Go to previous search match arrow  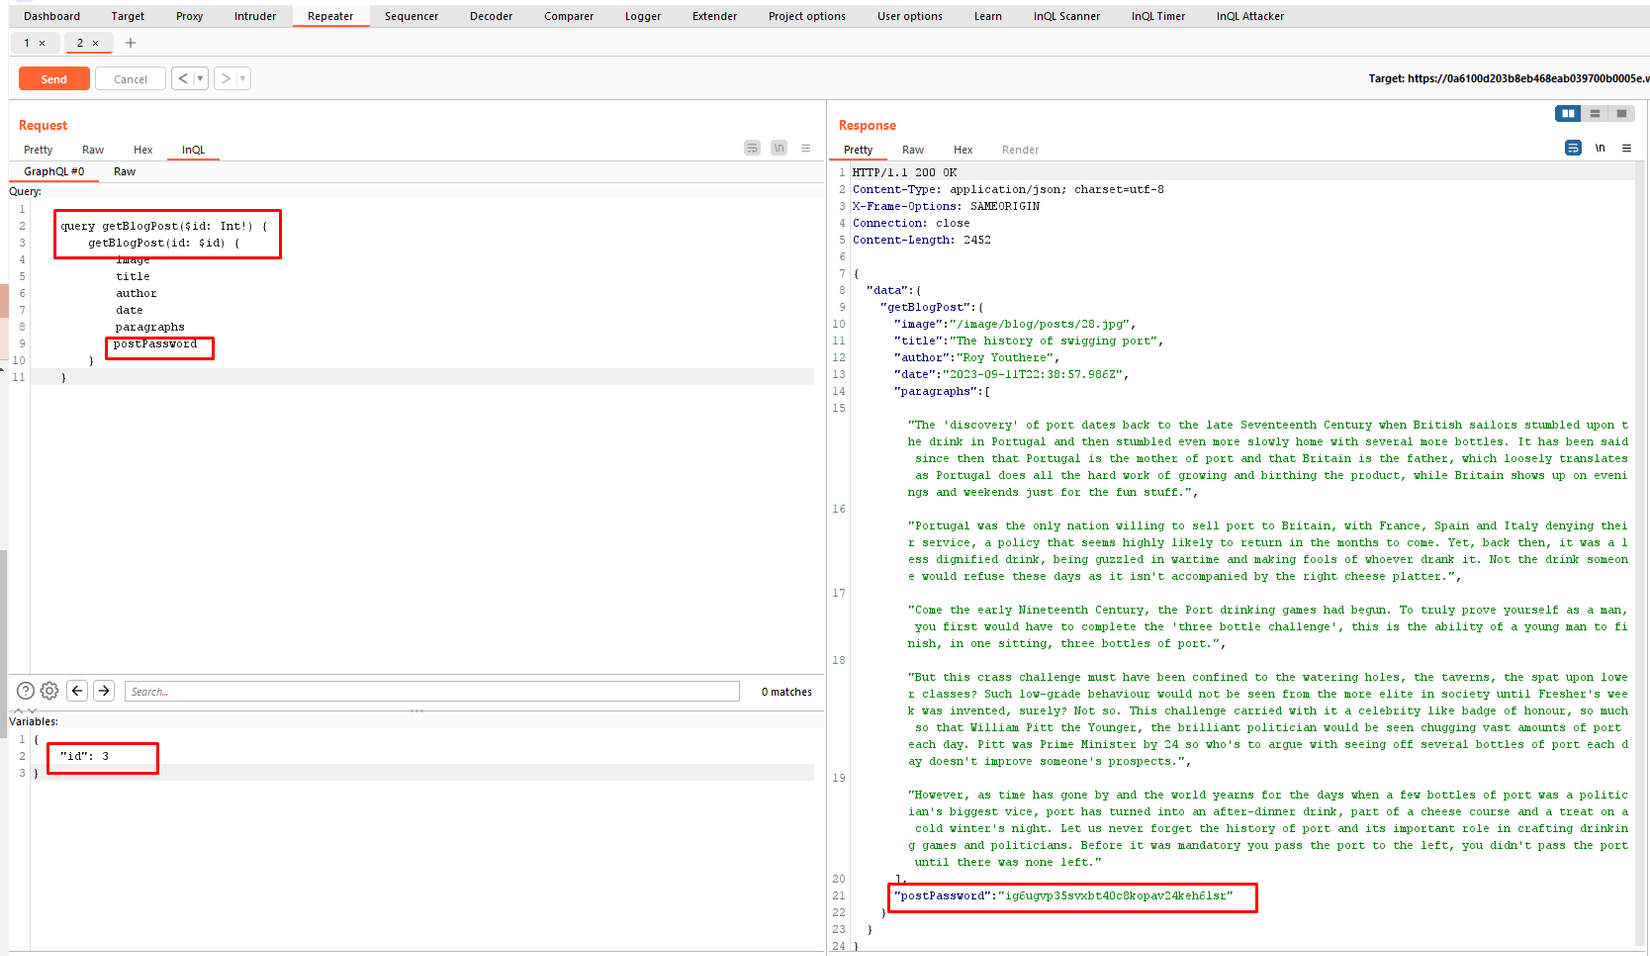coord(77,691)
